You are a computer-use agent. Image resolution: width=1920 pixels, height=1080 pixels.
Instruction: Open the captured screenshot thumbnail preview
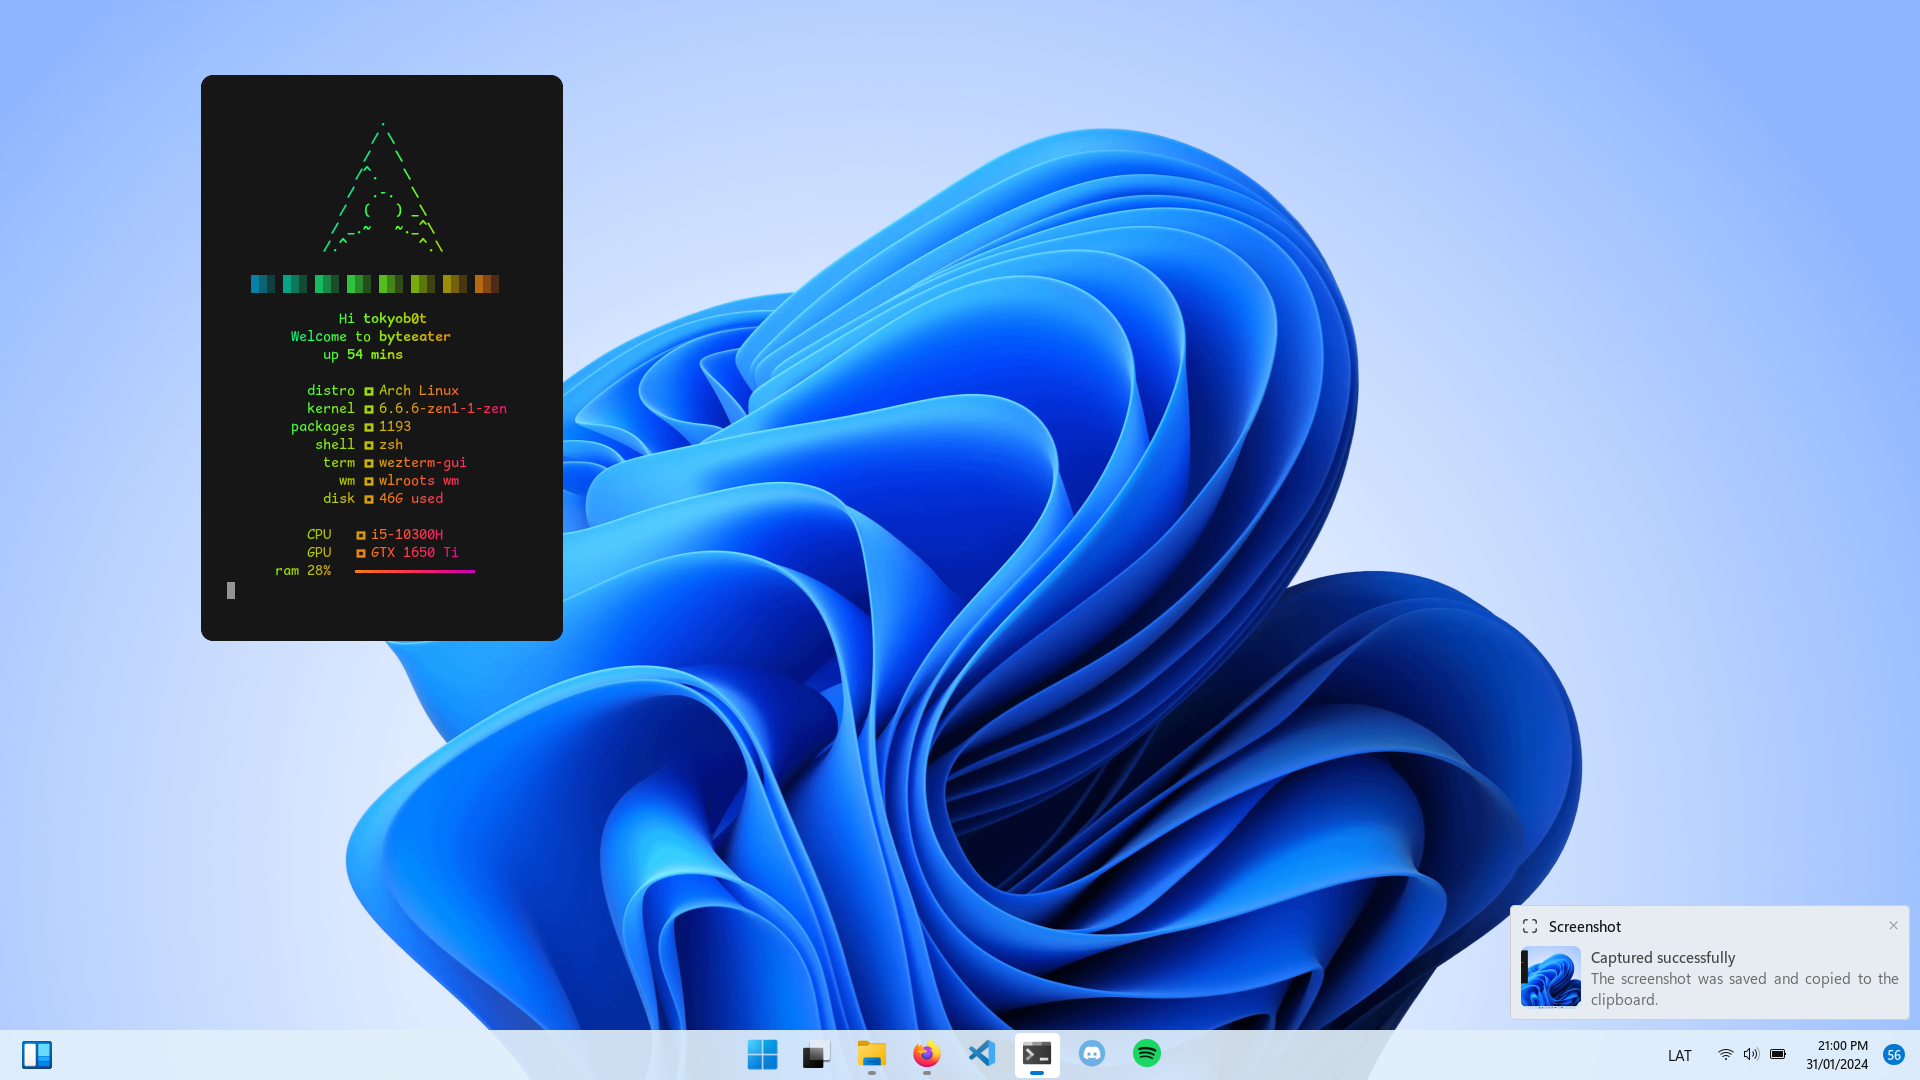[x=1551, y=977]
